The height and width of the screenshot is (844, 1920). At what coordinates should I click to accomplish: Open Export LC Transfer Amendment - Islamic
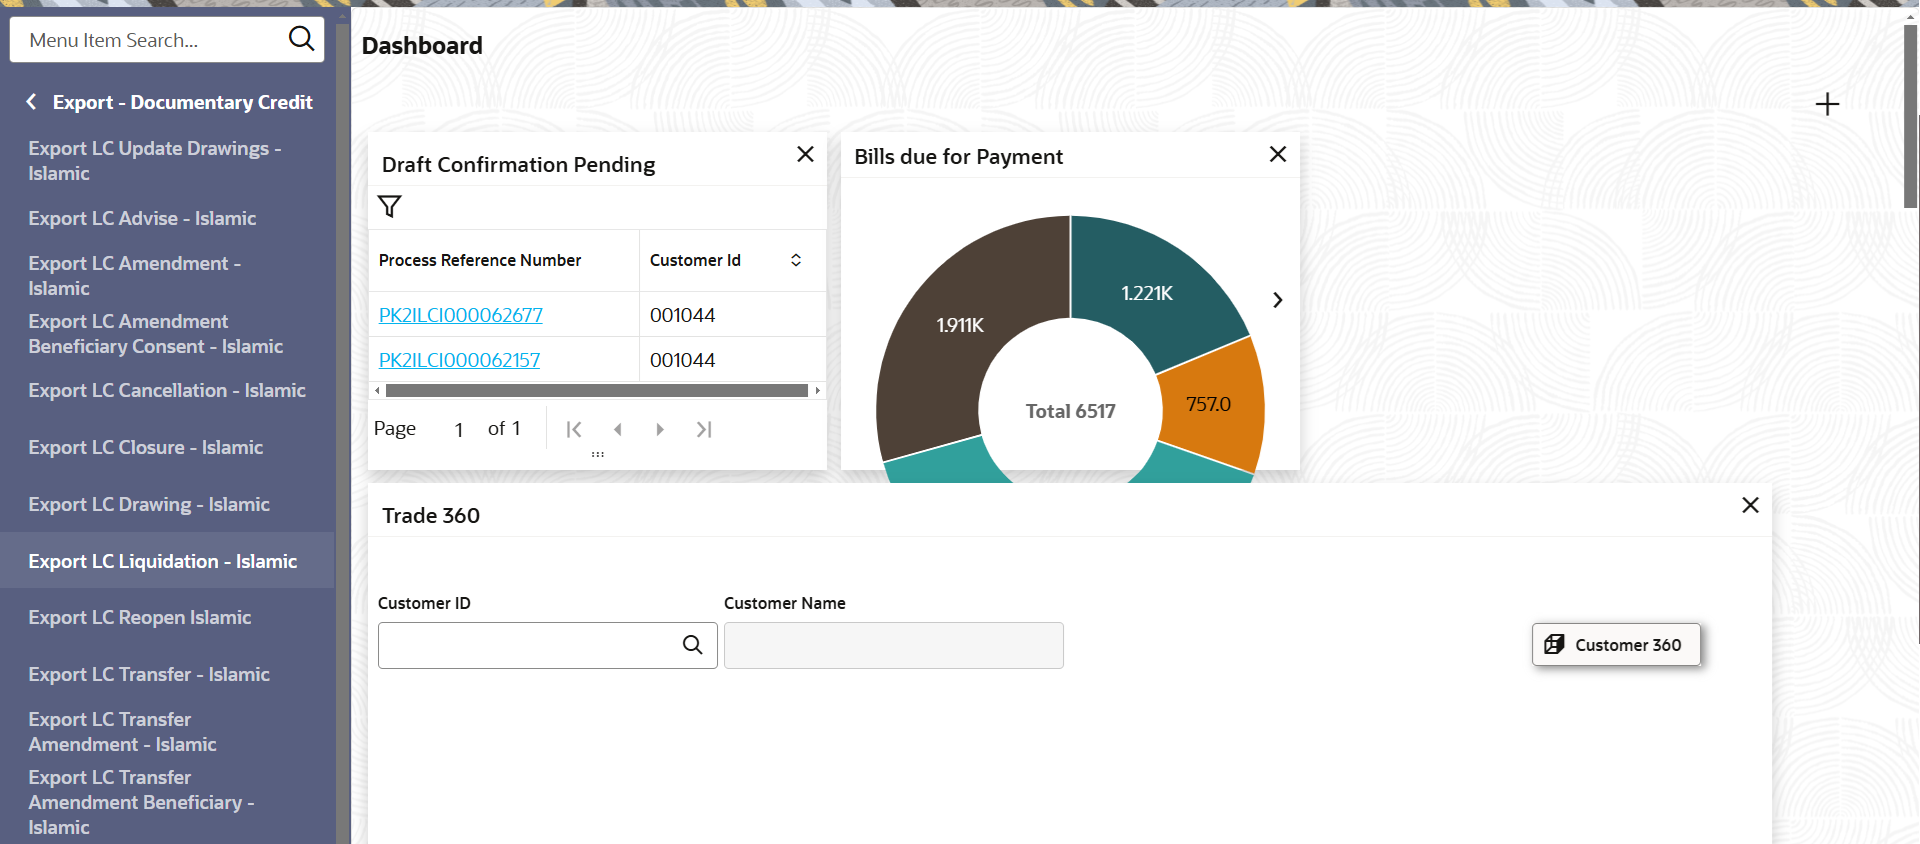click(x=123, y=731)
